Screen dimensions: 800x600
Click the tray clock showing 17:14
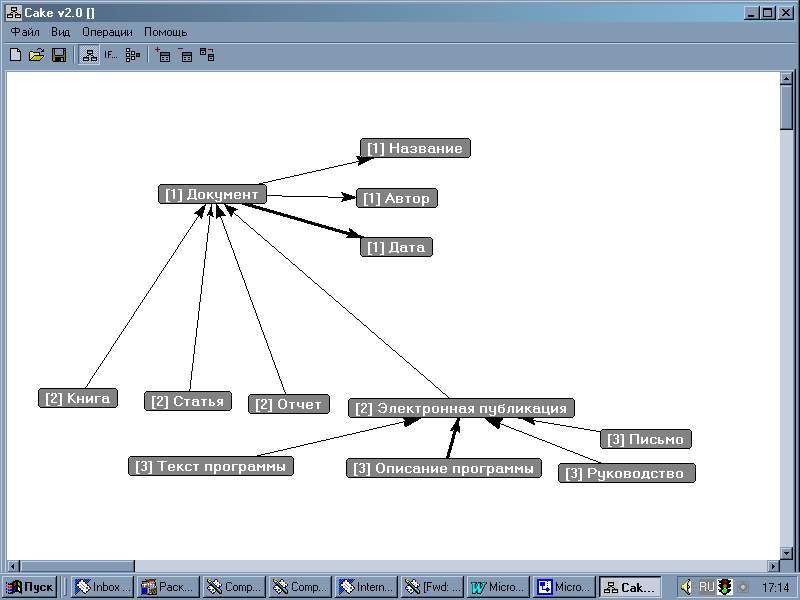click(775, 588)
